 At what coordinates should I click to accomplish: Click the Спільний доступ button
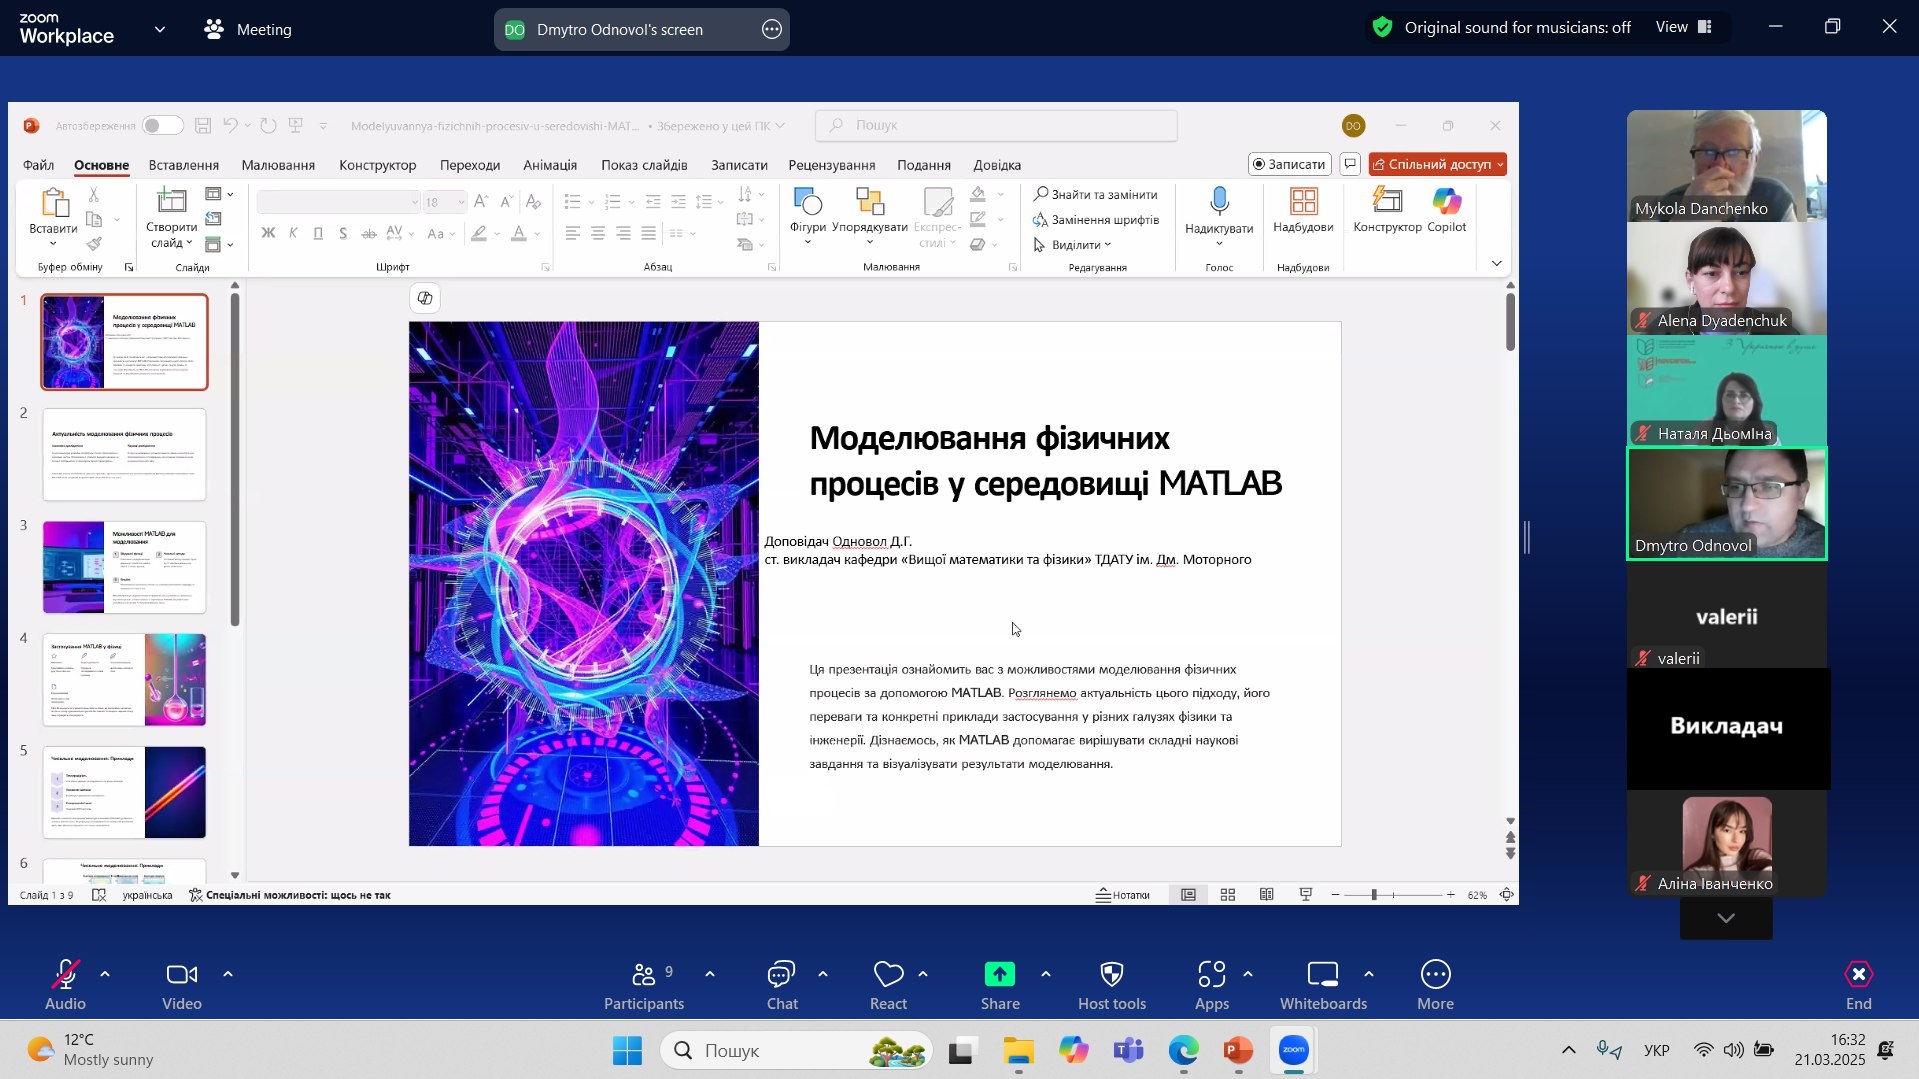coord(1437,164)
